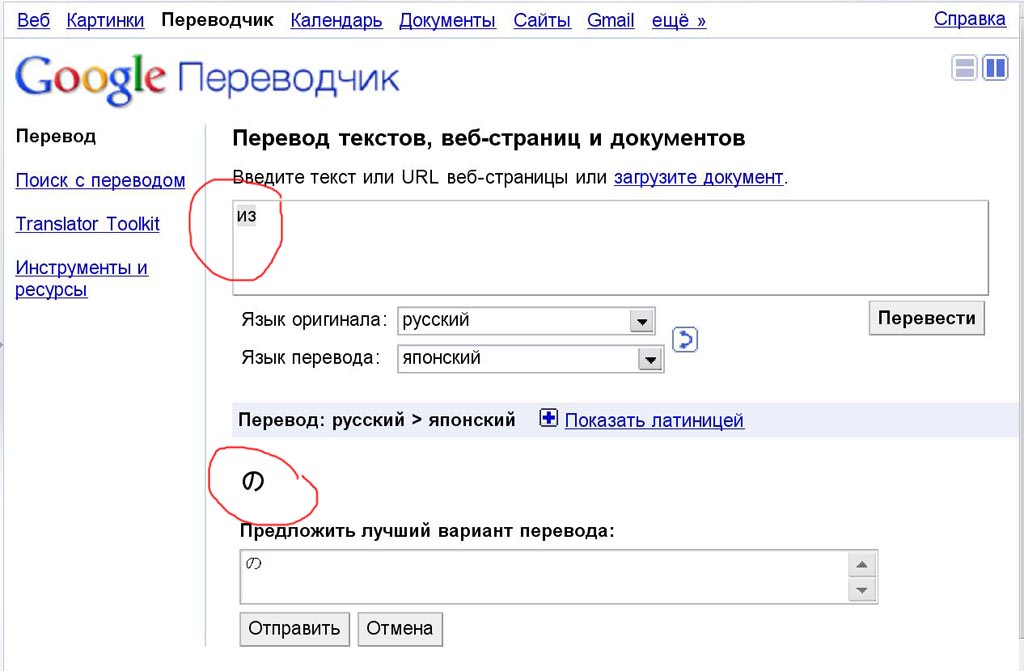1024x671 pixels.
Task: Open Поиск с переводом in the sidebar
Action: (100, 180)
